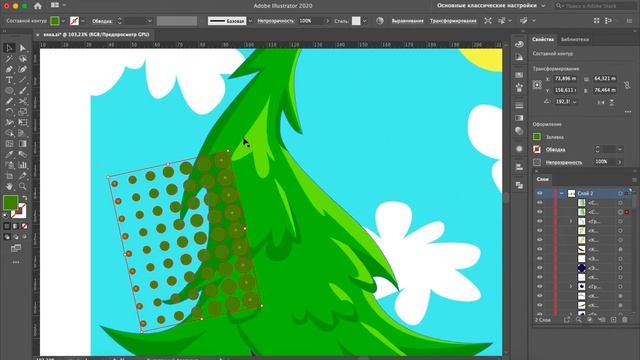Flip selection vertically in Properties panel

pyautogui.click(x=612, y=102)
